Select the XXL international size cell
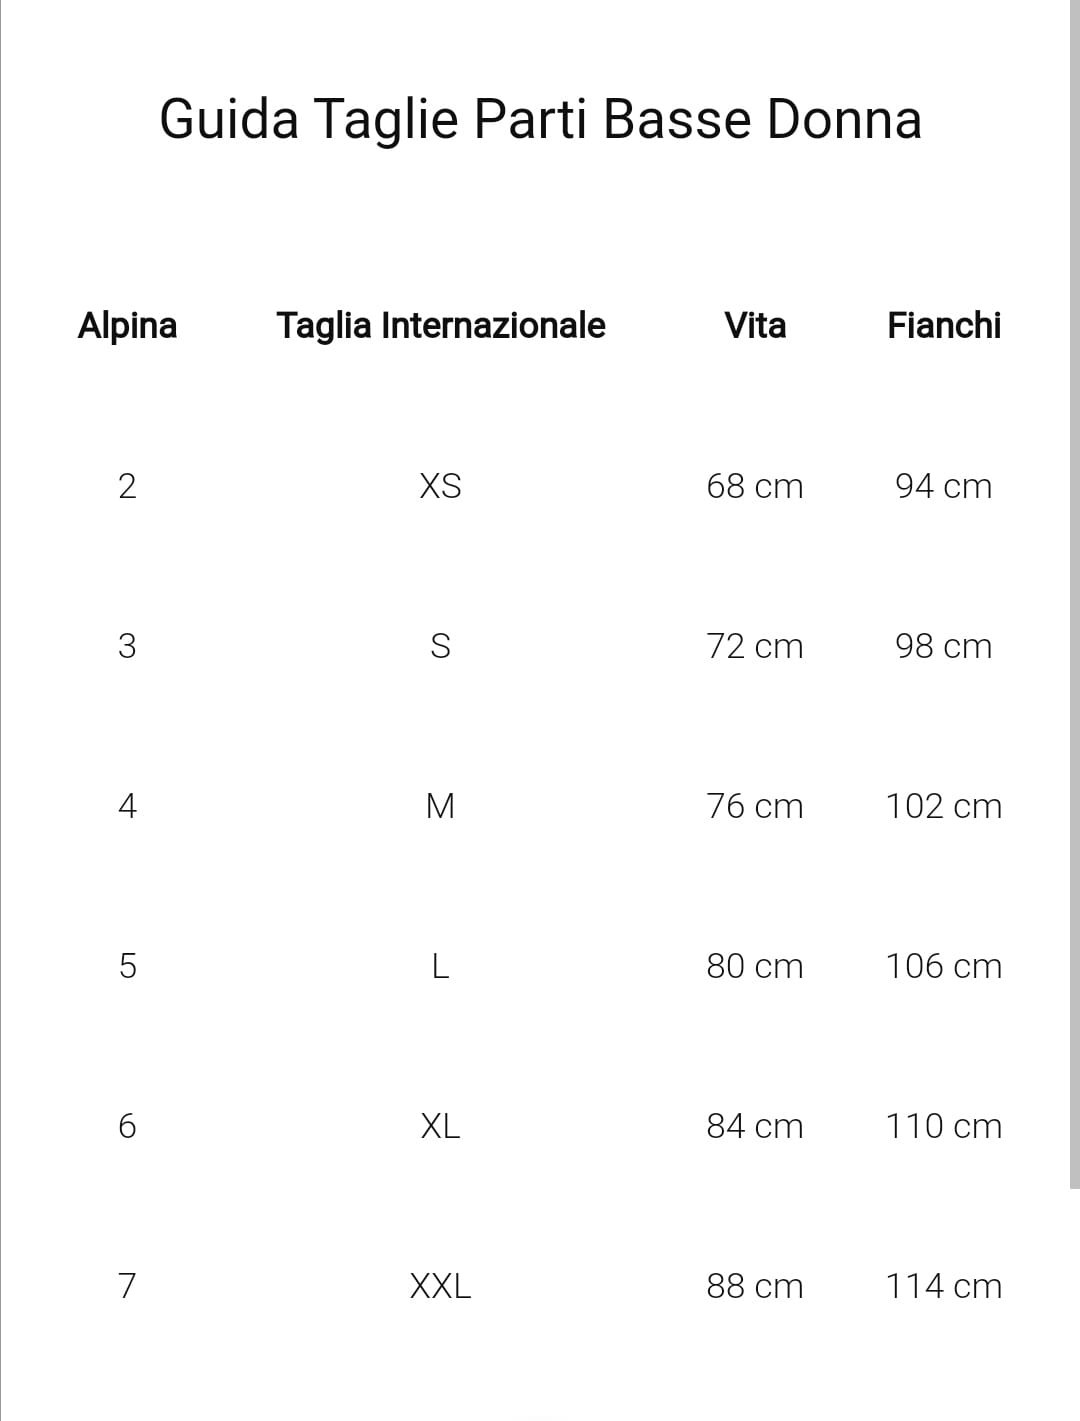 440,1286
